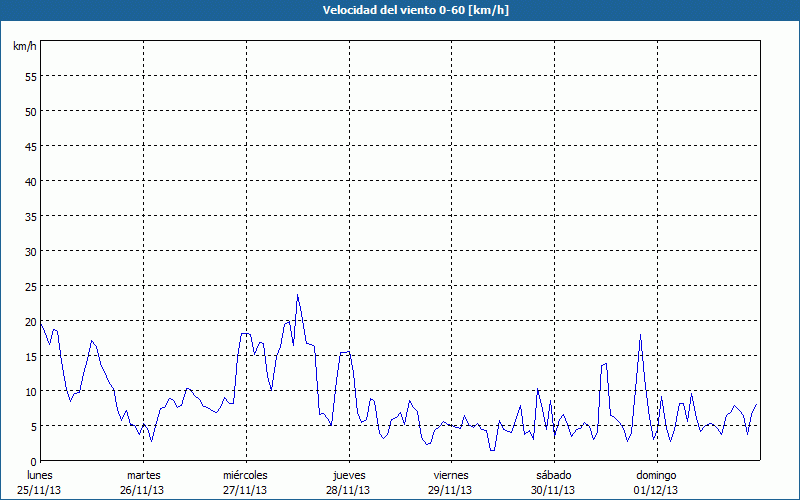The width and height of the screenshot is (800, 500).
Task: Click the 55 value on the y-axis
Action: coord(30,76)
